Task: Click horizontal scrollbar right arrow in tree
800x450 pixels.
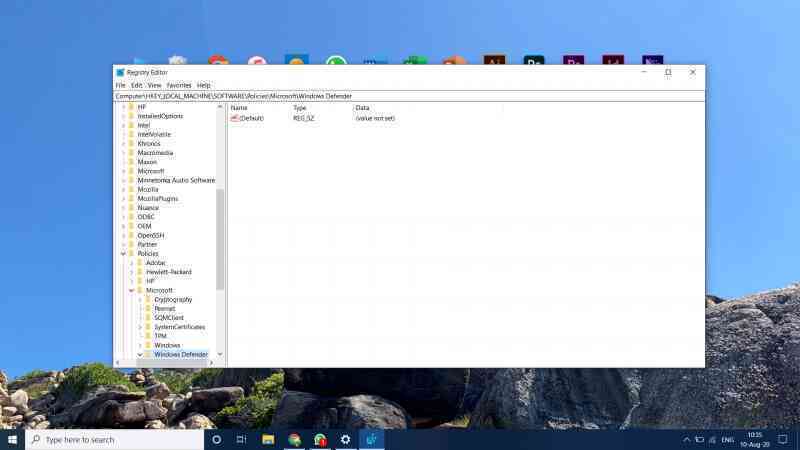Action: (x=212, y=363)
